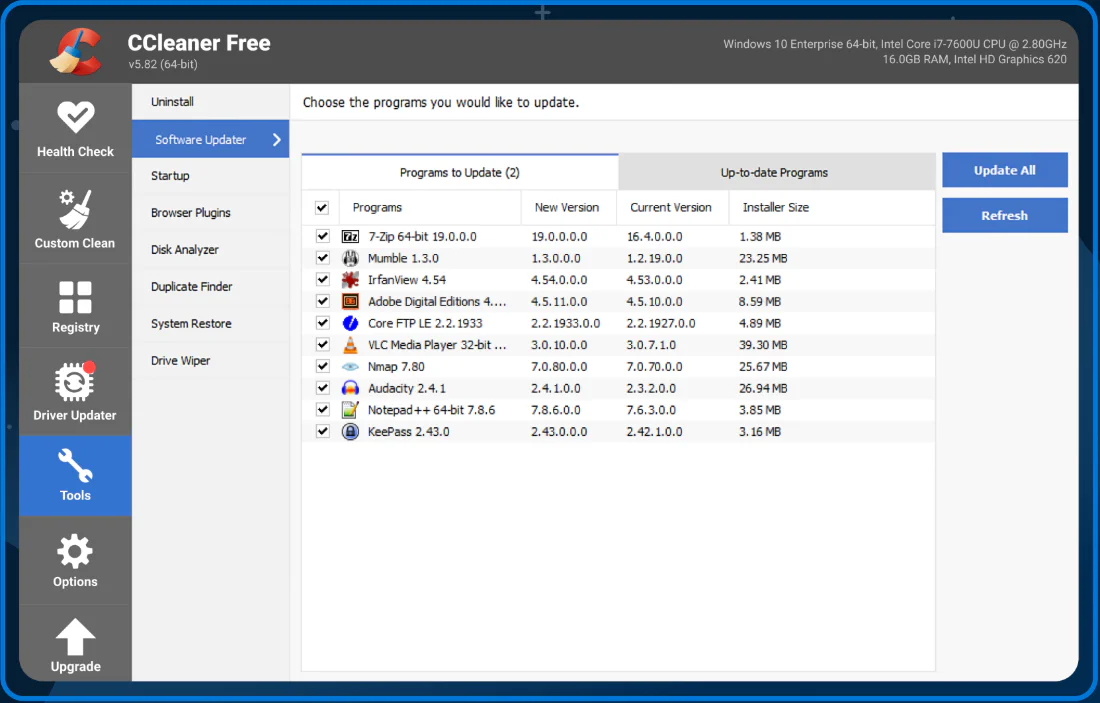This screenshot has height=703, width=1100.
Task: Open the Health Check panel
Action: (x=75, y=128)
